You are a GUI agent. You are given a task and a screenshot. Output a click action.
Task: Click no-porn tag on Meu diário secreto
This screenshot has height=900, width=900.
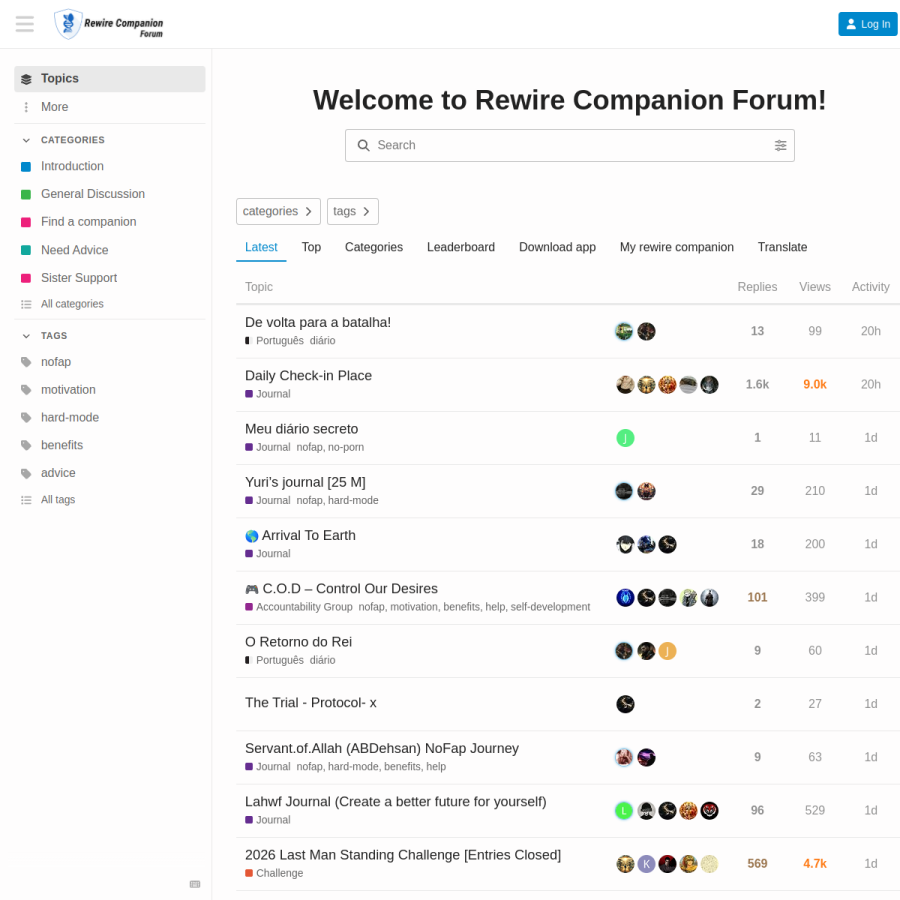[x=346, y=447]
